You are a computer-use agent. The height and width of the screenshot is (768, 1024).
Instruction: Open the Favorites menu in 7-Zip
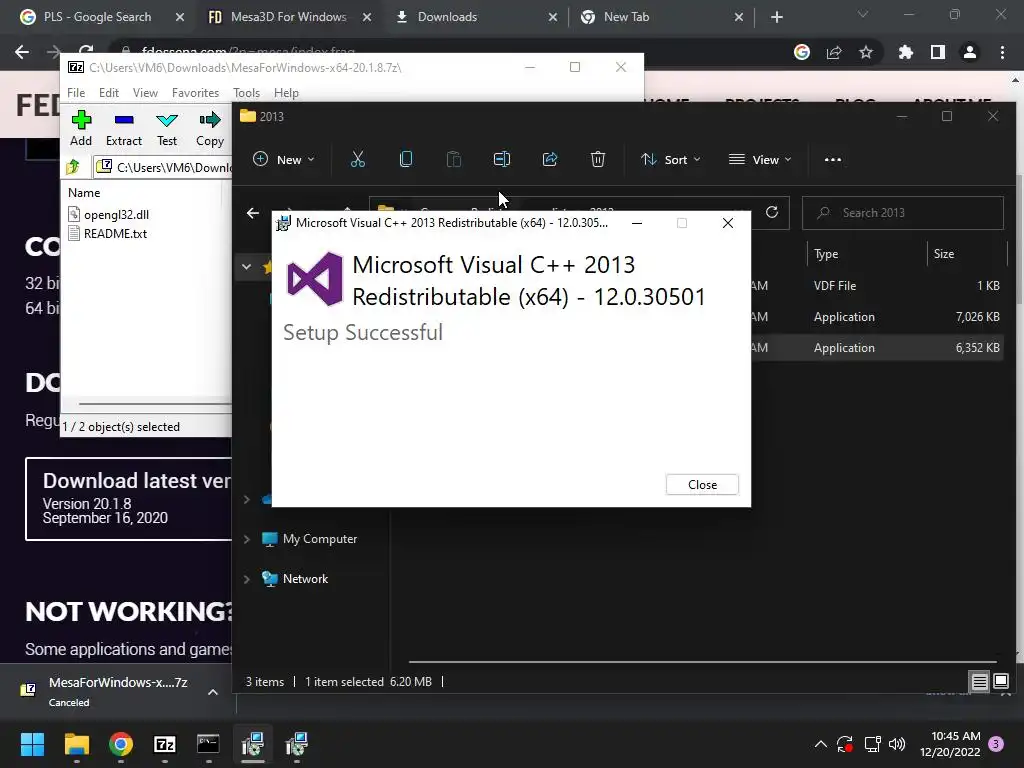point(195,93)
